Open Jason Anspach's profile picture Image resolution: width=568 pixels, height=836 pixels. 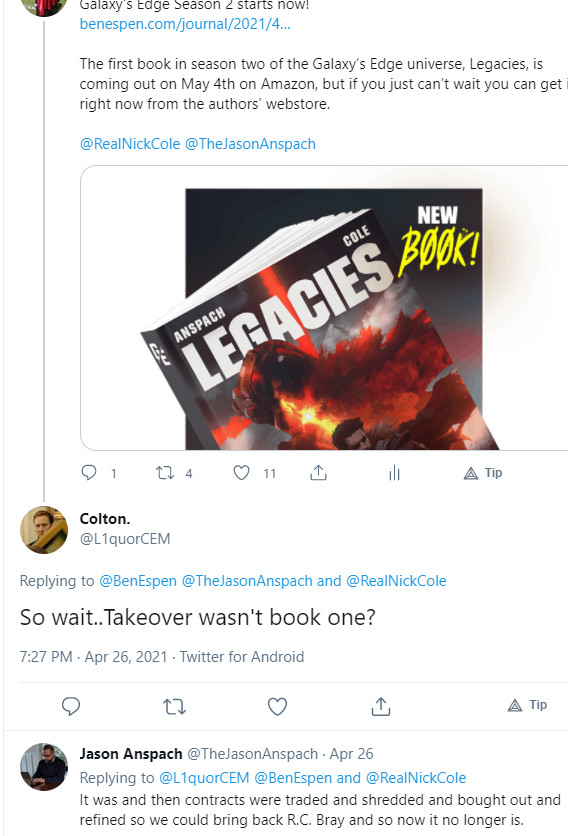[44, 767]
